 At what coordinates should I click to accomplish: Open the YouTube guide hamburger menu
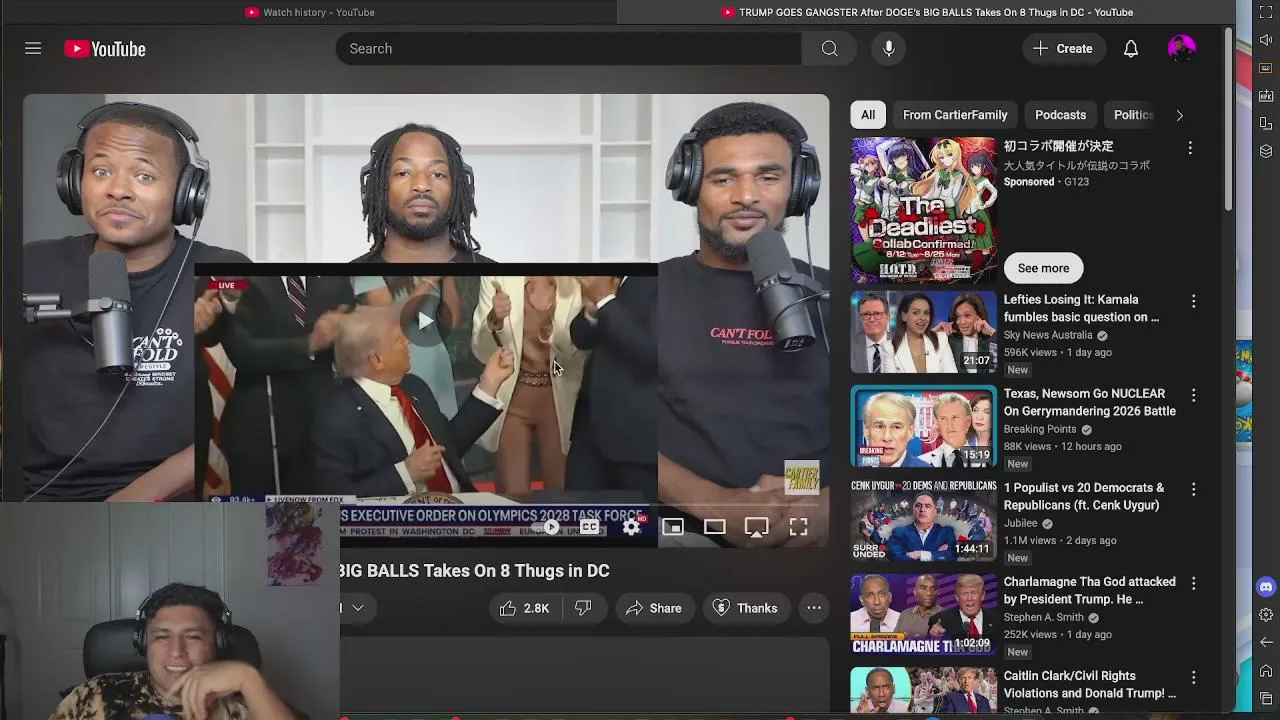tap(33, 48)
